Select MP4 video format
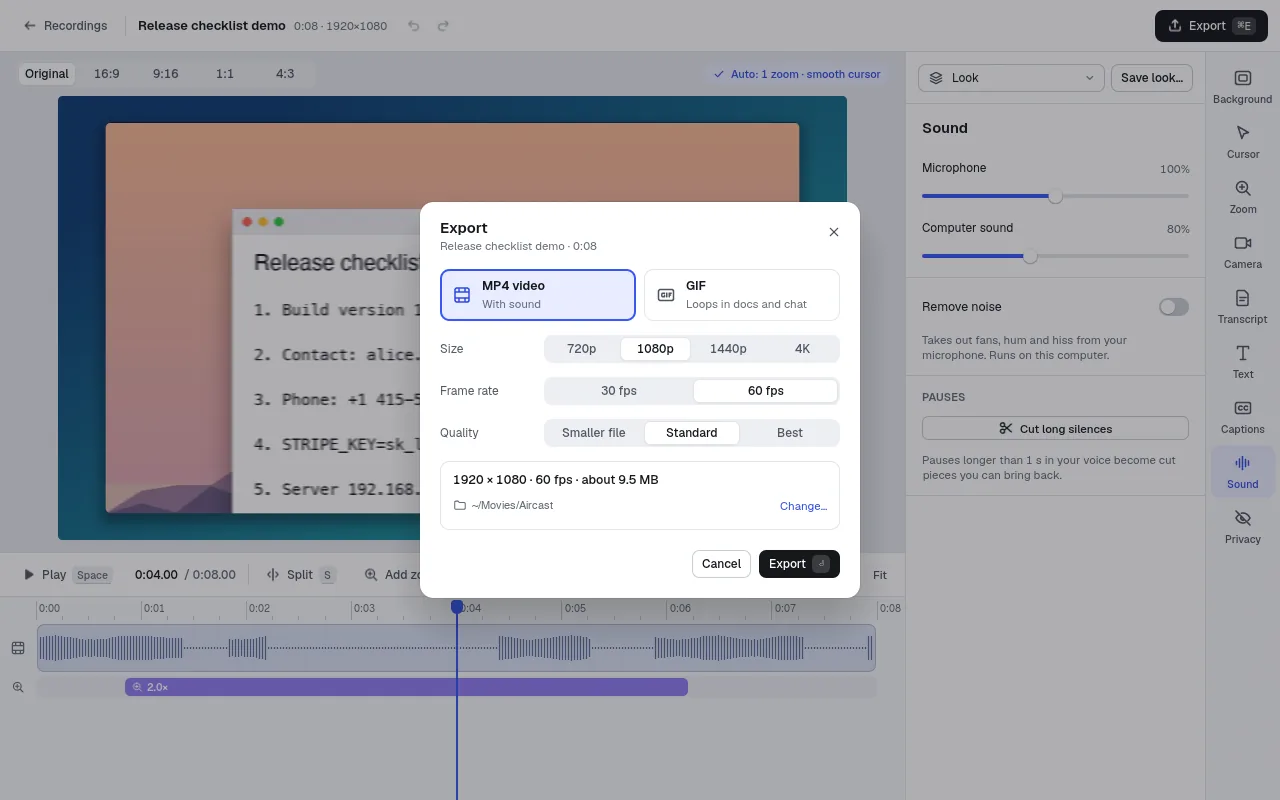Screen dimensions: 1280x800 tap(538, 295)
